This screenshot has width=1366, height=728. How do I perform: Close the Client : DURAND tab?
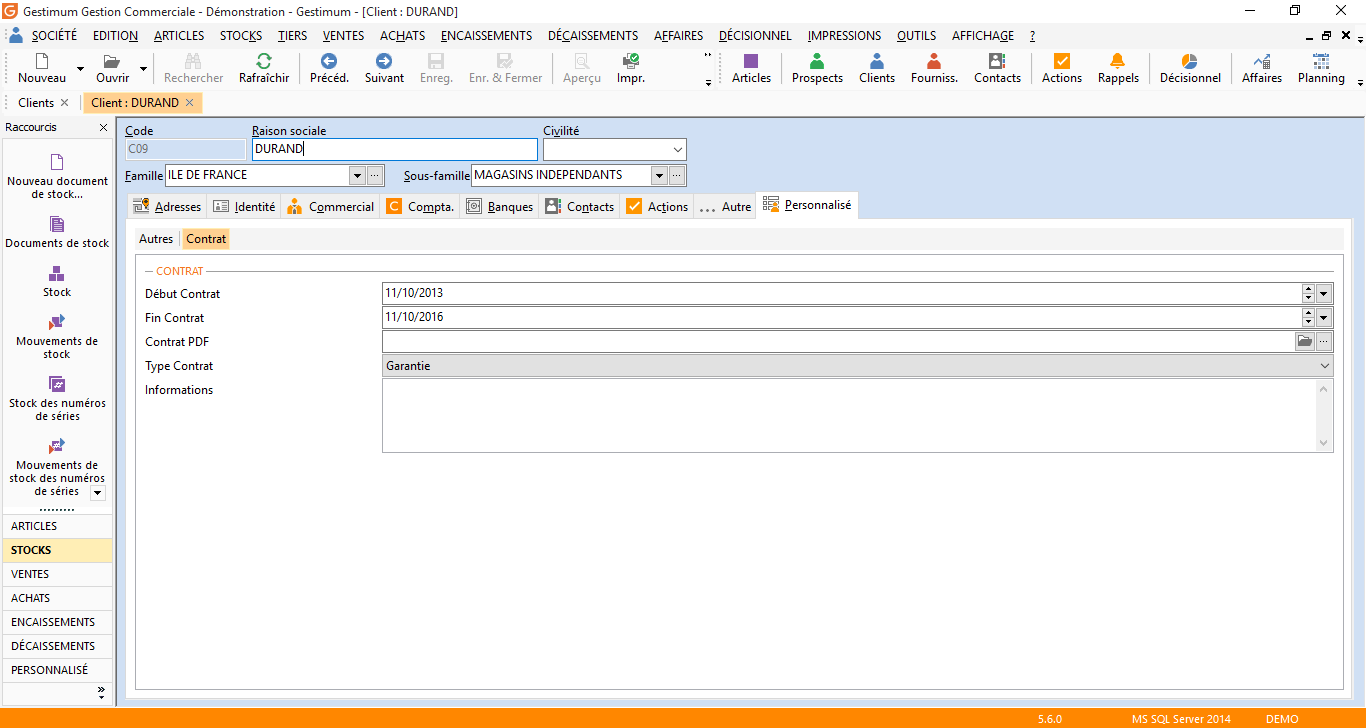point(189,103)
